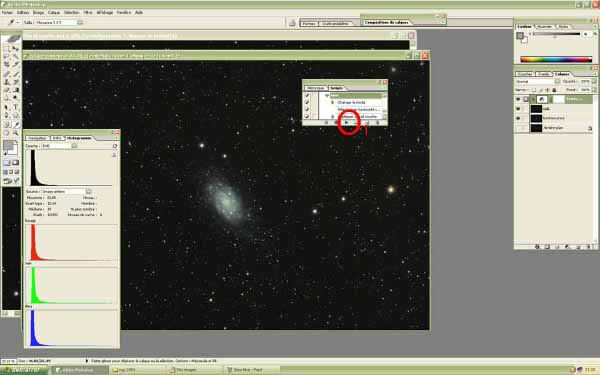Screen dimensions: 600x375
Task: Open the layer blend mode dropdown
Action: (537, 82)
